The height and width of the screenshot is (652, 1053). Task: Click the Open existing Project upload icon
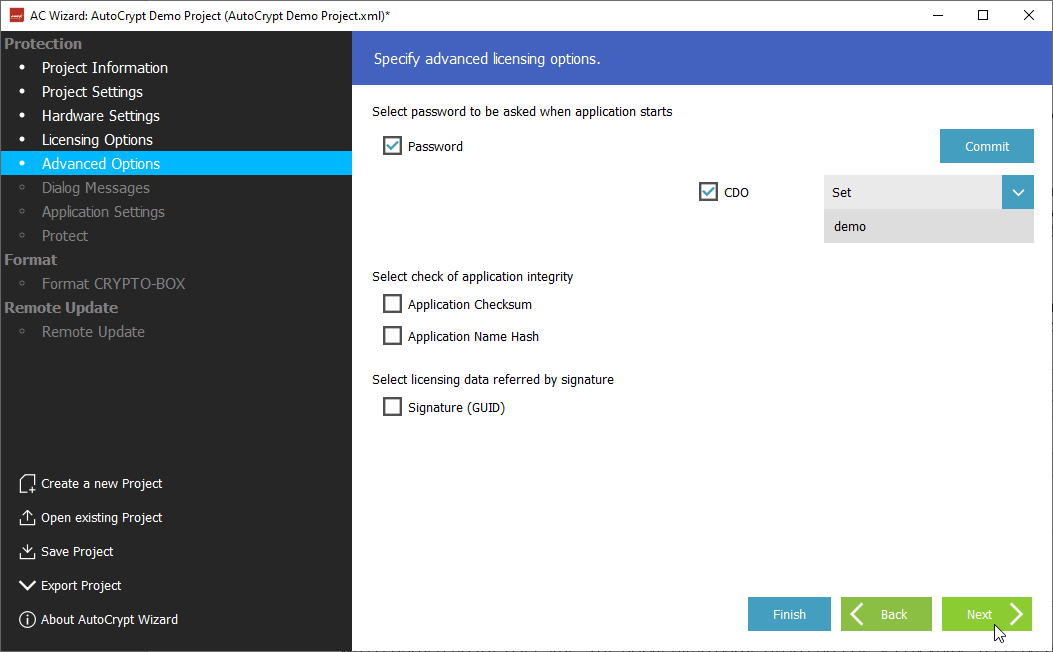27,518
